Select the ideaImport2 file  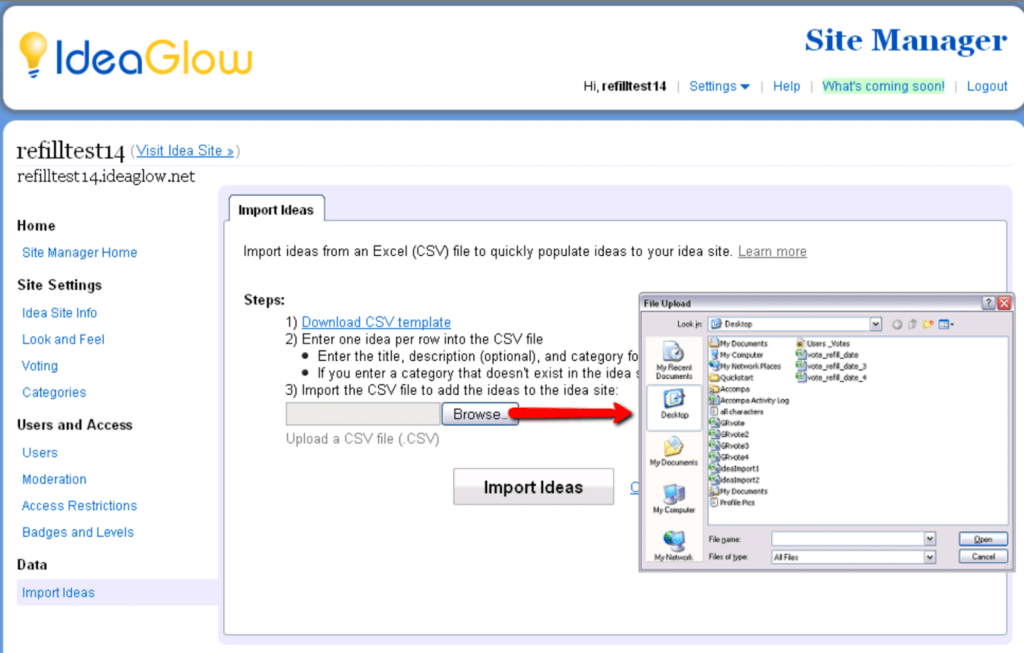pos(734,480)
